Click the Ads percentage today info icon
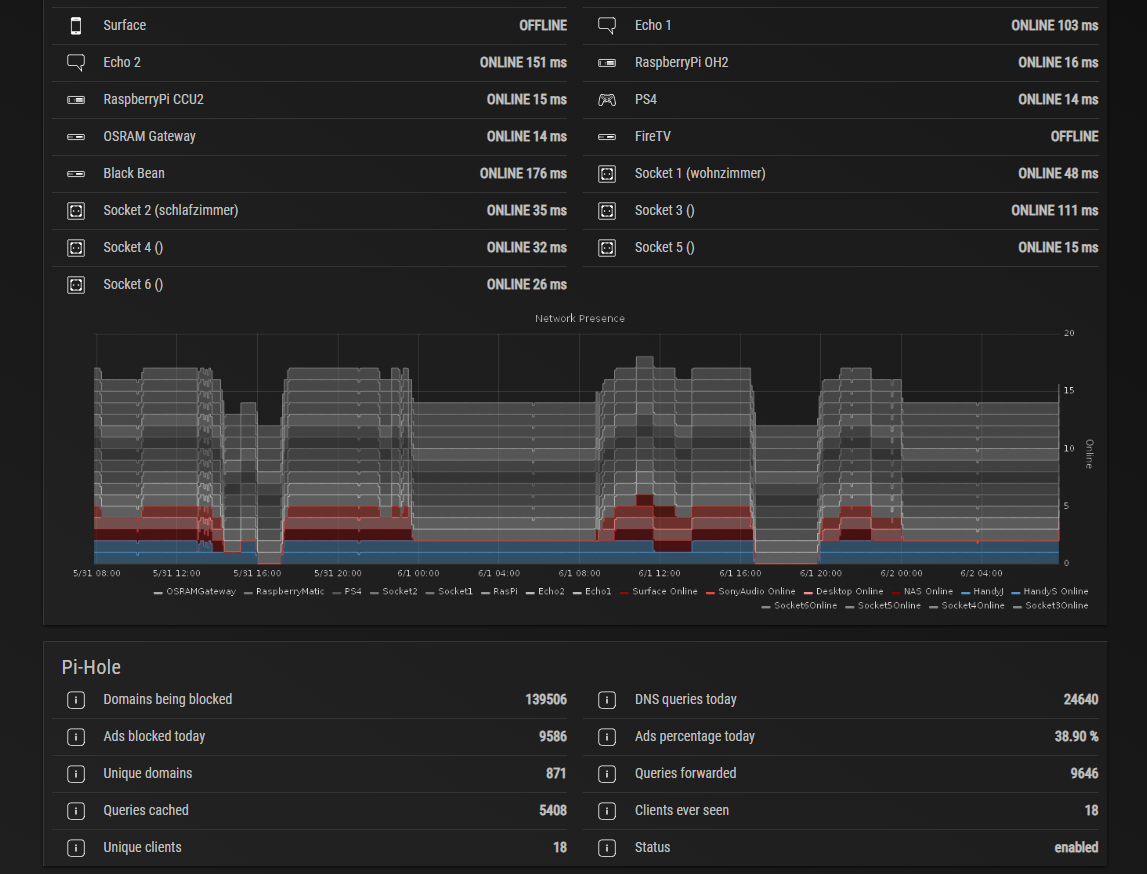1147x874 pixels. click(x=607, y=736)
